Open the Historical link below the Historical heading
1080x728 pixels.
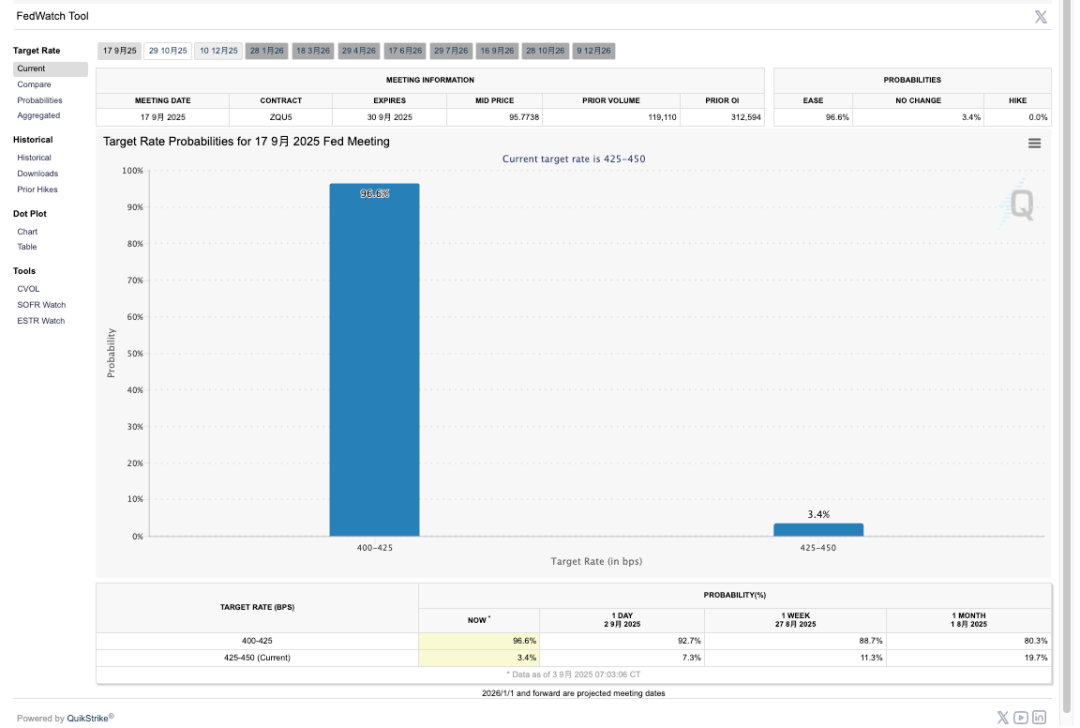pos(34,158)
